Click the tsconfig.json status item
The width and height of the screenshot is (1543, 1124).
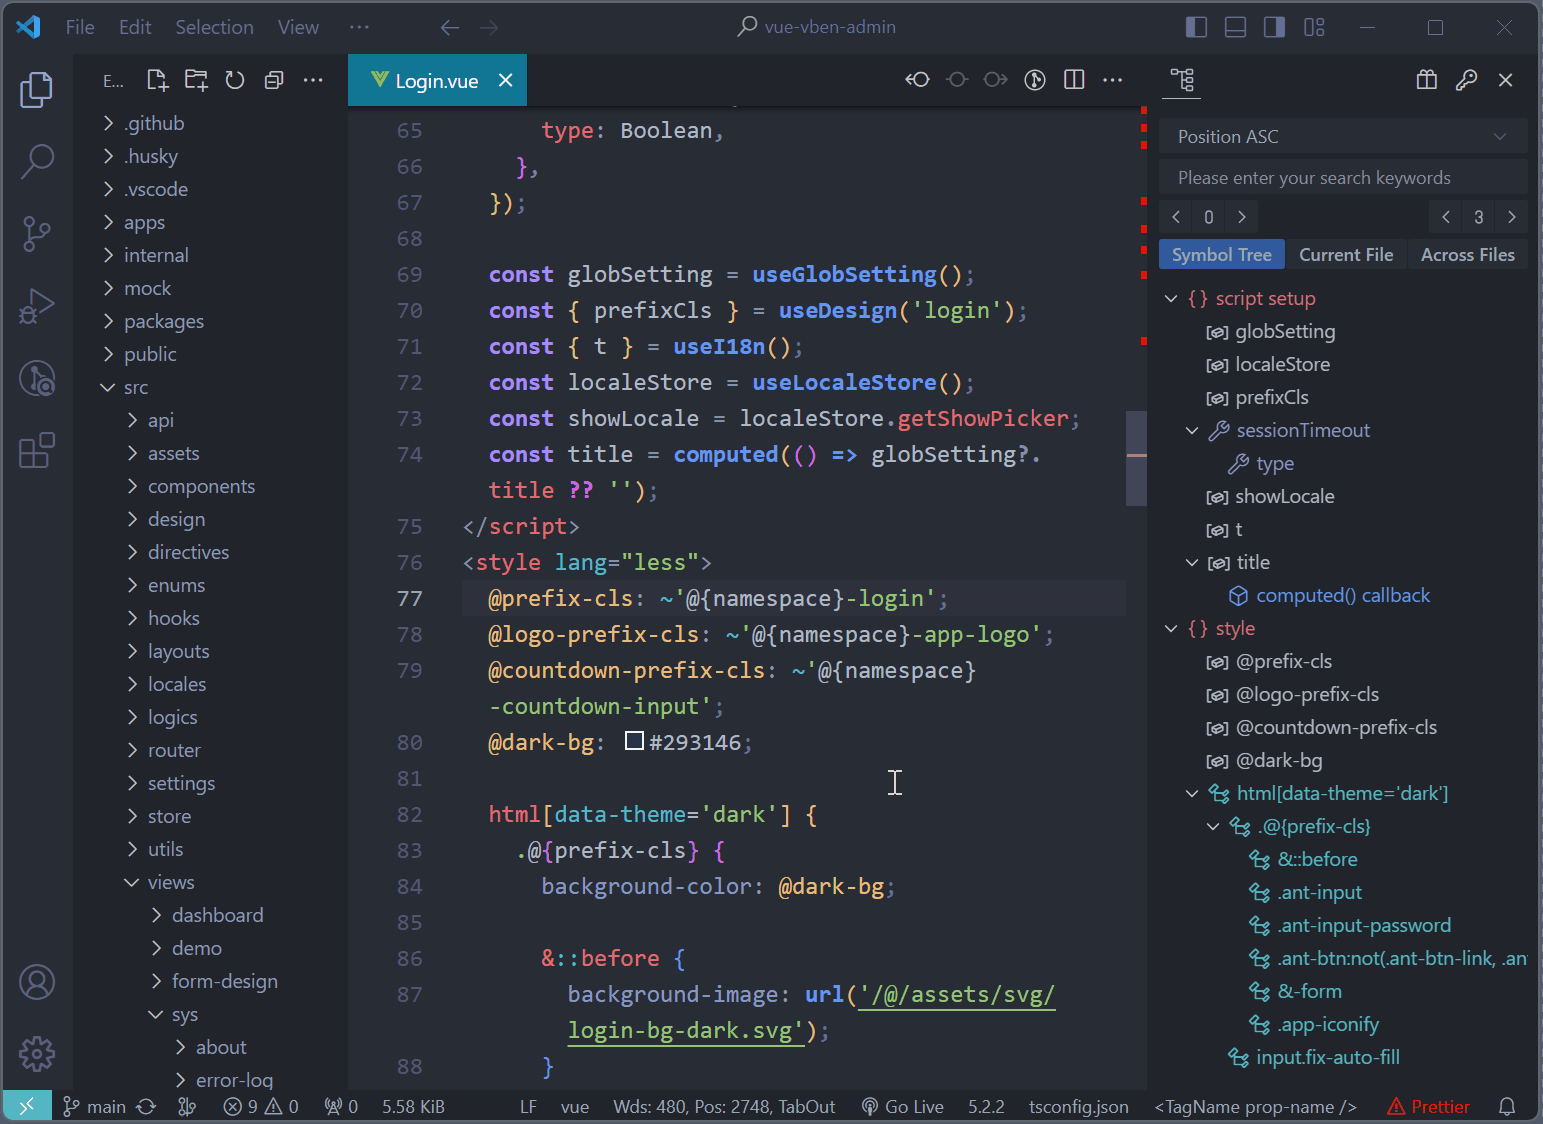tap(1078, 1106)
